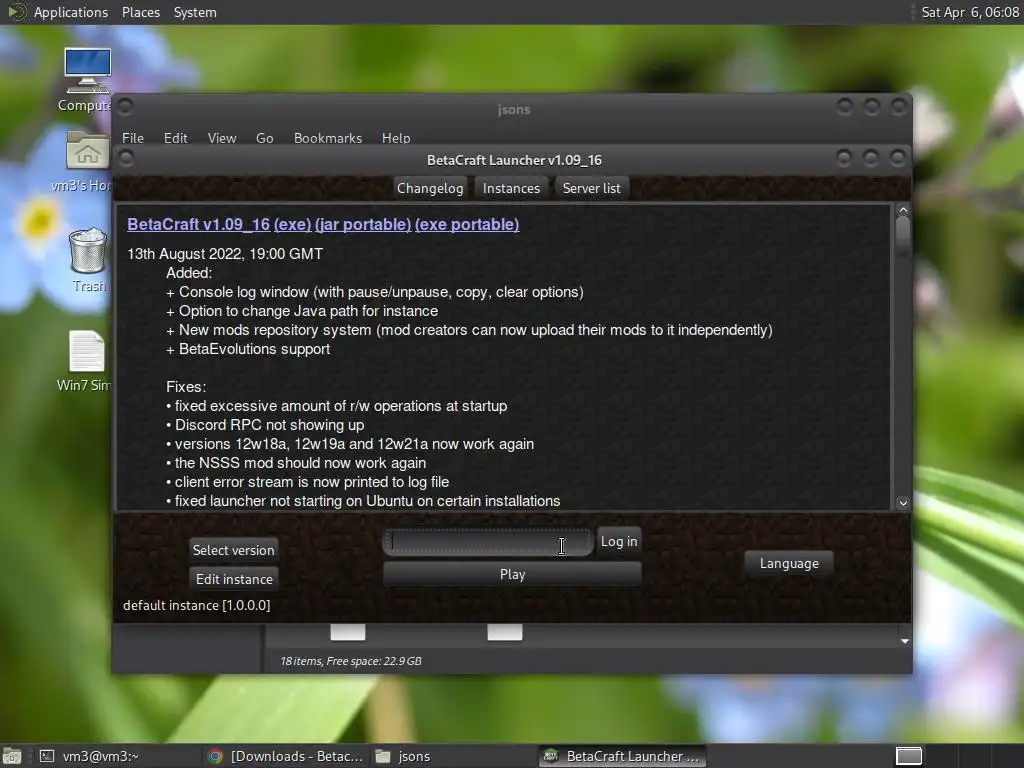Click the Instances tab button

511,188
